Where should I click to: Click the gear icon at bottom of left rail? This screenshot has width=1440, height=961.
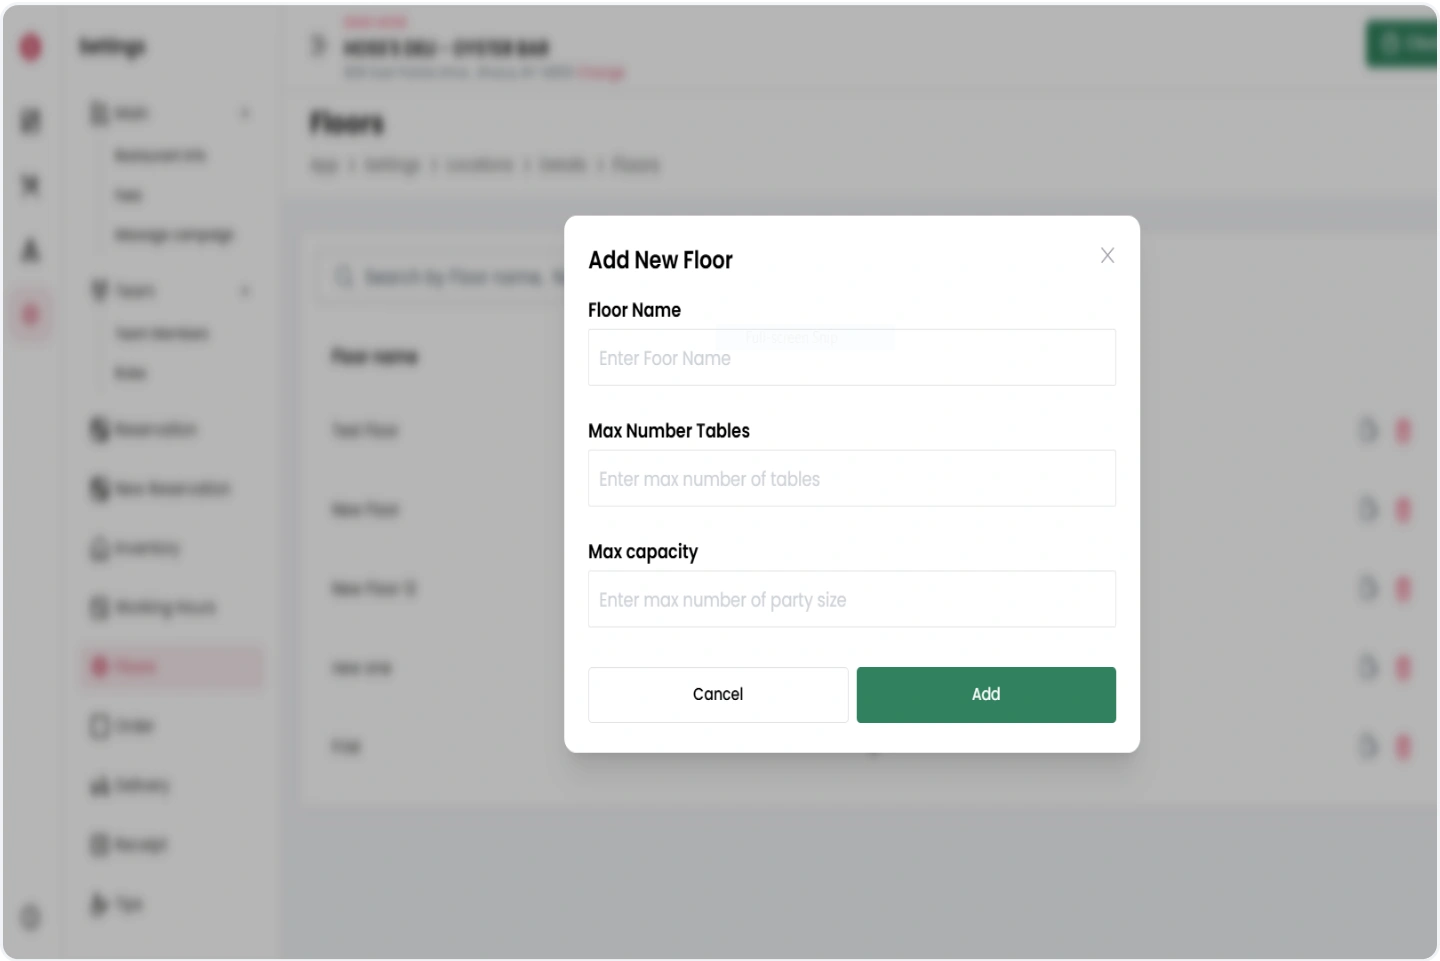(31, 917)
